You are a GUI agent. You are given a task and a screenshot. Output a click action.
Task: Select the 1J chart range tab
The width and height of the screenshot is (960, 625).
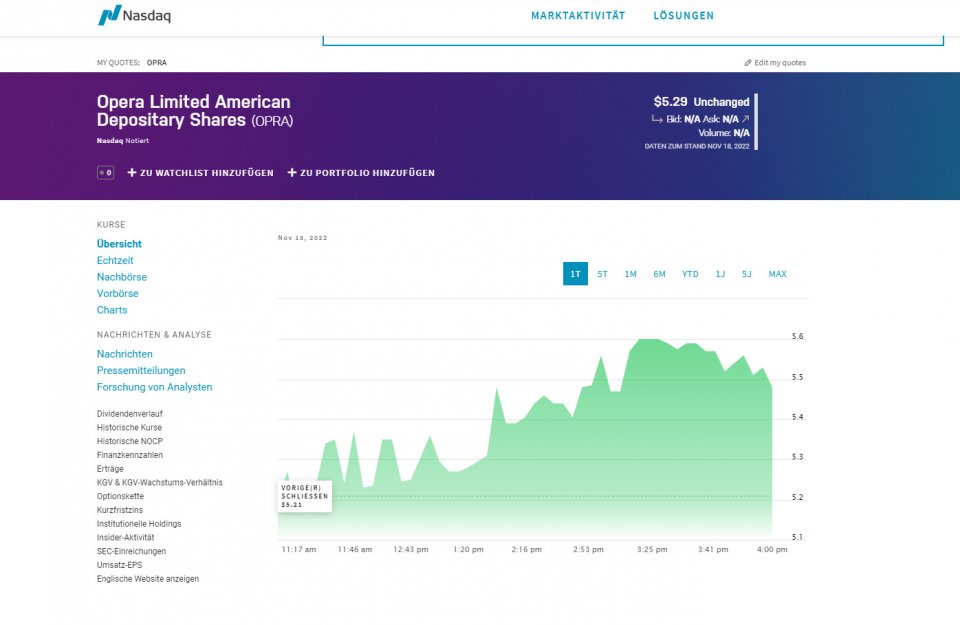[x=720, y=274]
